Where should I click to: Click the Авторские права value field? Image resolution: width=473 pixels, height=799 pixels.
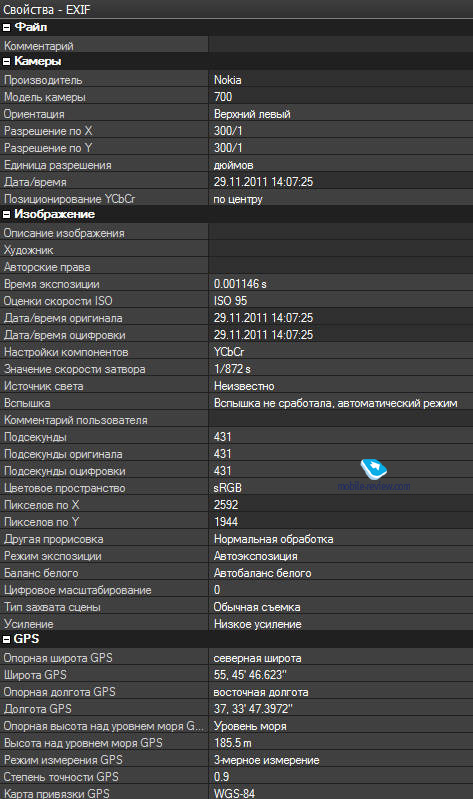340,267
